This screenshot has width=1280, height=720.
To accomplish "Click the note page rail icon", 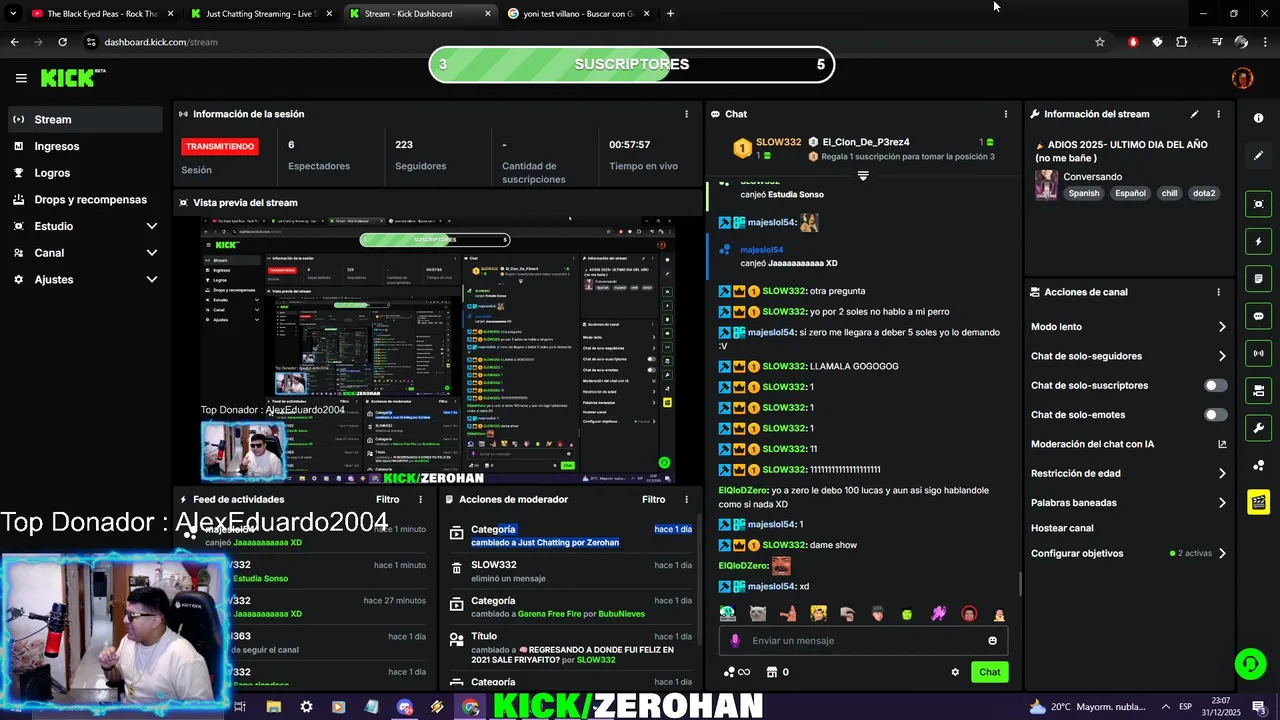I will 1258,278.
